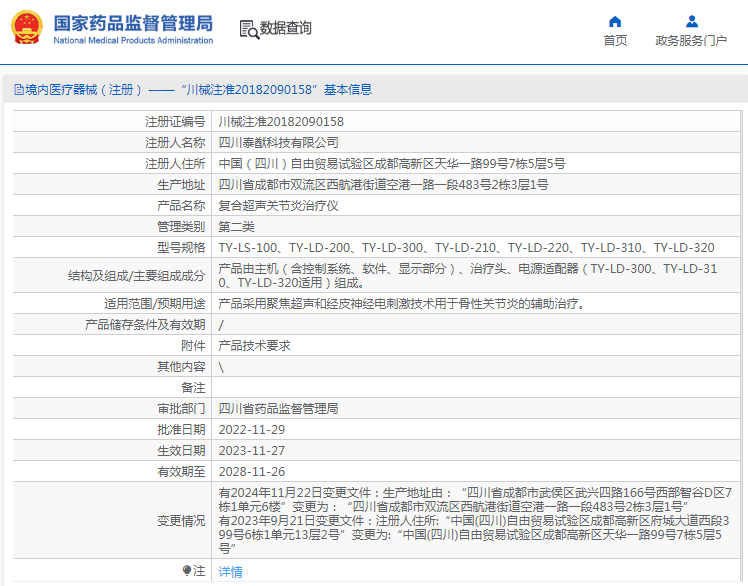Image resolution: width=748 pixels, height=586 pixels.
Task: Click the 第二类 management category value
Action: pyautogui.click(x=237, y=227)
